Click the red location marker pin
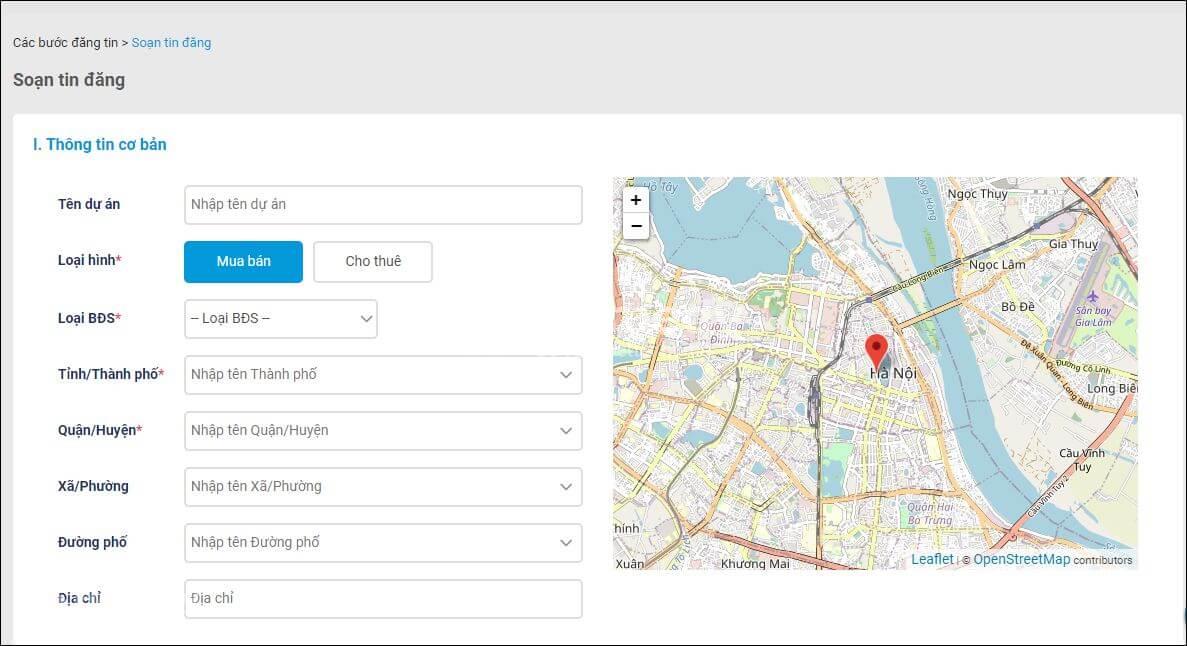This screenshot has height=646, width=1187. [876, 351]
